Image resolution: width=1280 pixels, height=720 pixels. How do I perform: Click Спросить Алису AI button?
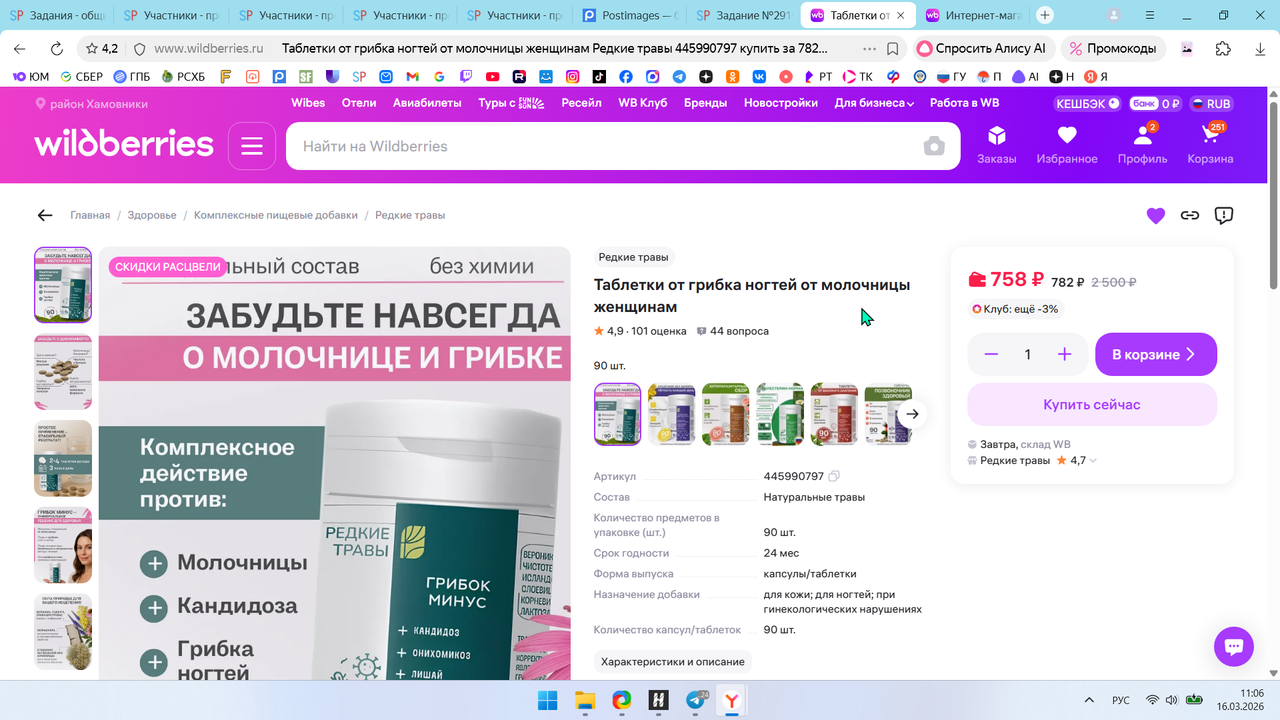click(x=983, y=48)
